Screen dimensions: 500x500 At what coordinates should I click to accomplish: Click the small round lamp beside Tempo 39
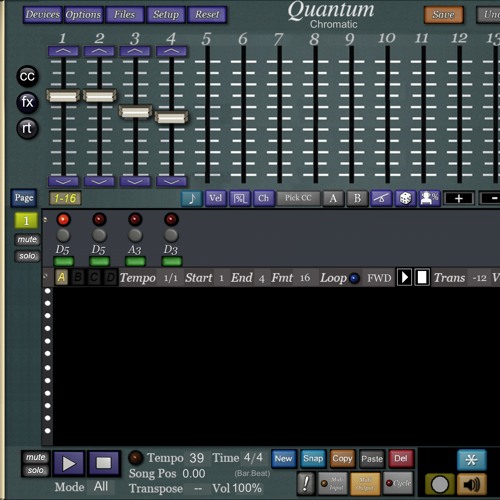coord(136,458)
